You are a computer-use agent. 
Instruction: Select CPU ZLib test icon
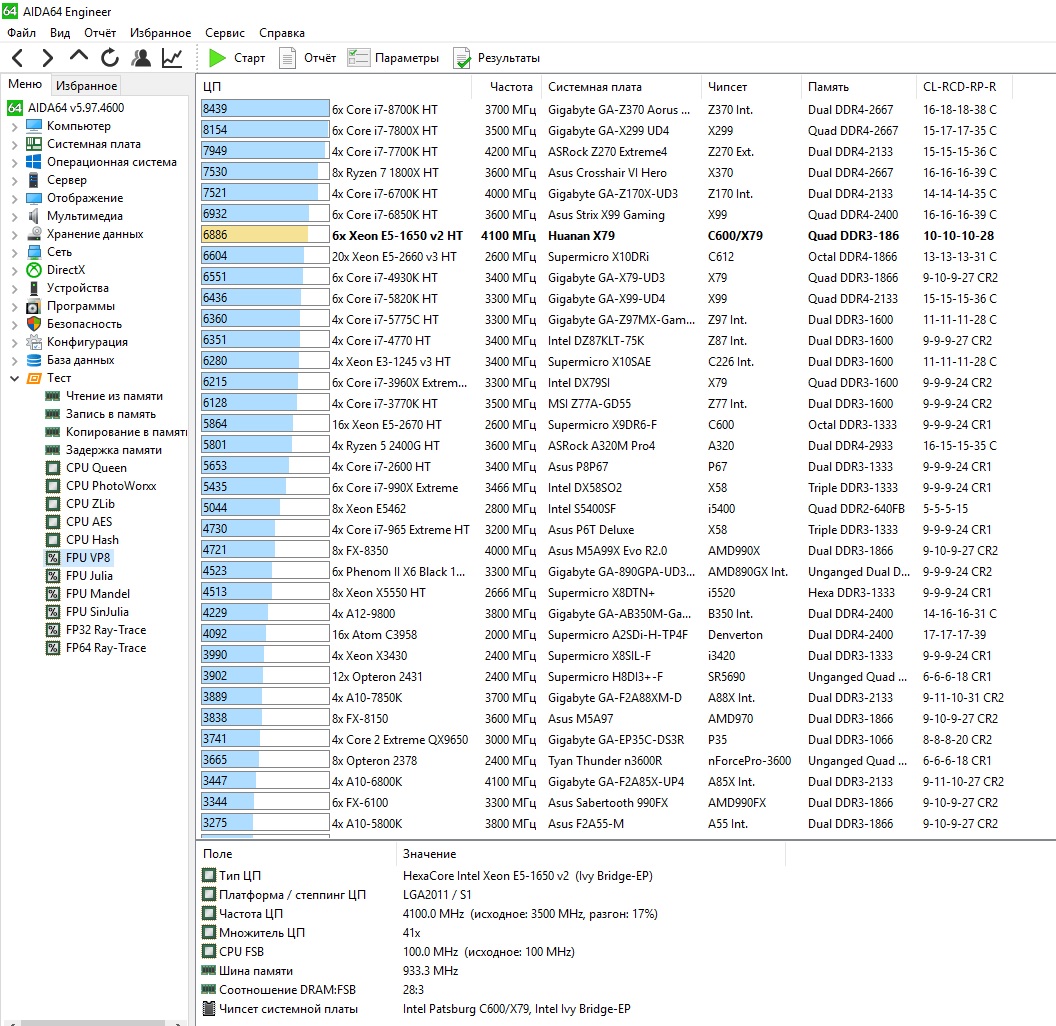point(53,504)
